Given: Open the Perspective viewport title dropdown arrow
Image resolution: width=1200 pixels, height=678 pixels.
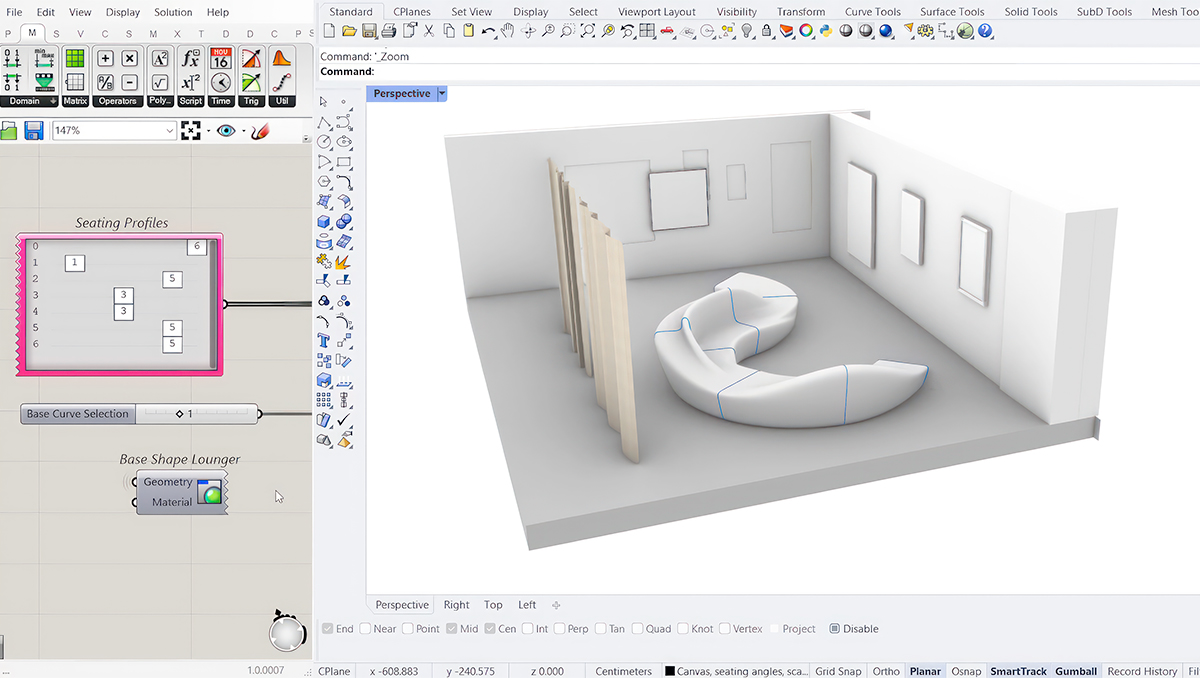Looking at the screenshot, I should [x=442, y=94].
